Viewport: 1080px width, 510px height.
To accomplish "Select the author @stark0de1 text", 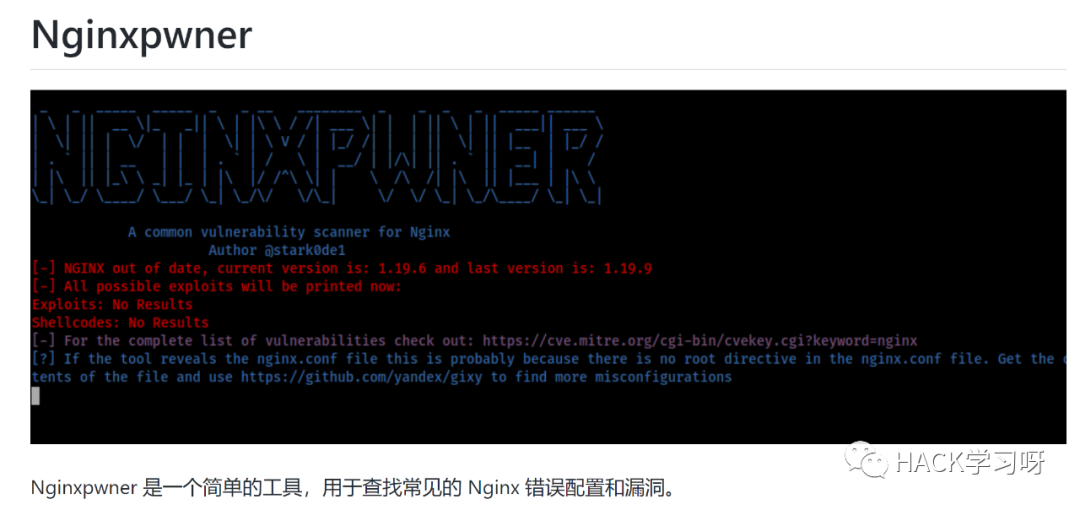I will 305,250.
